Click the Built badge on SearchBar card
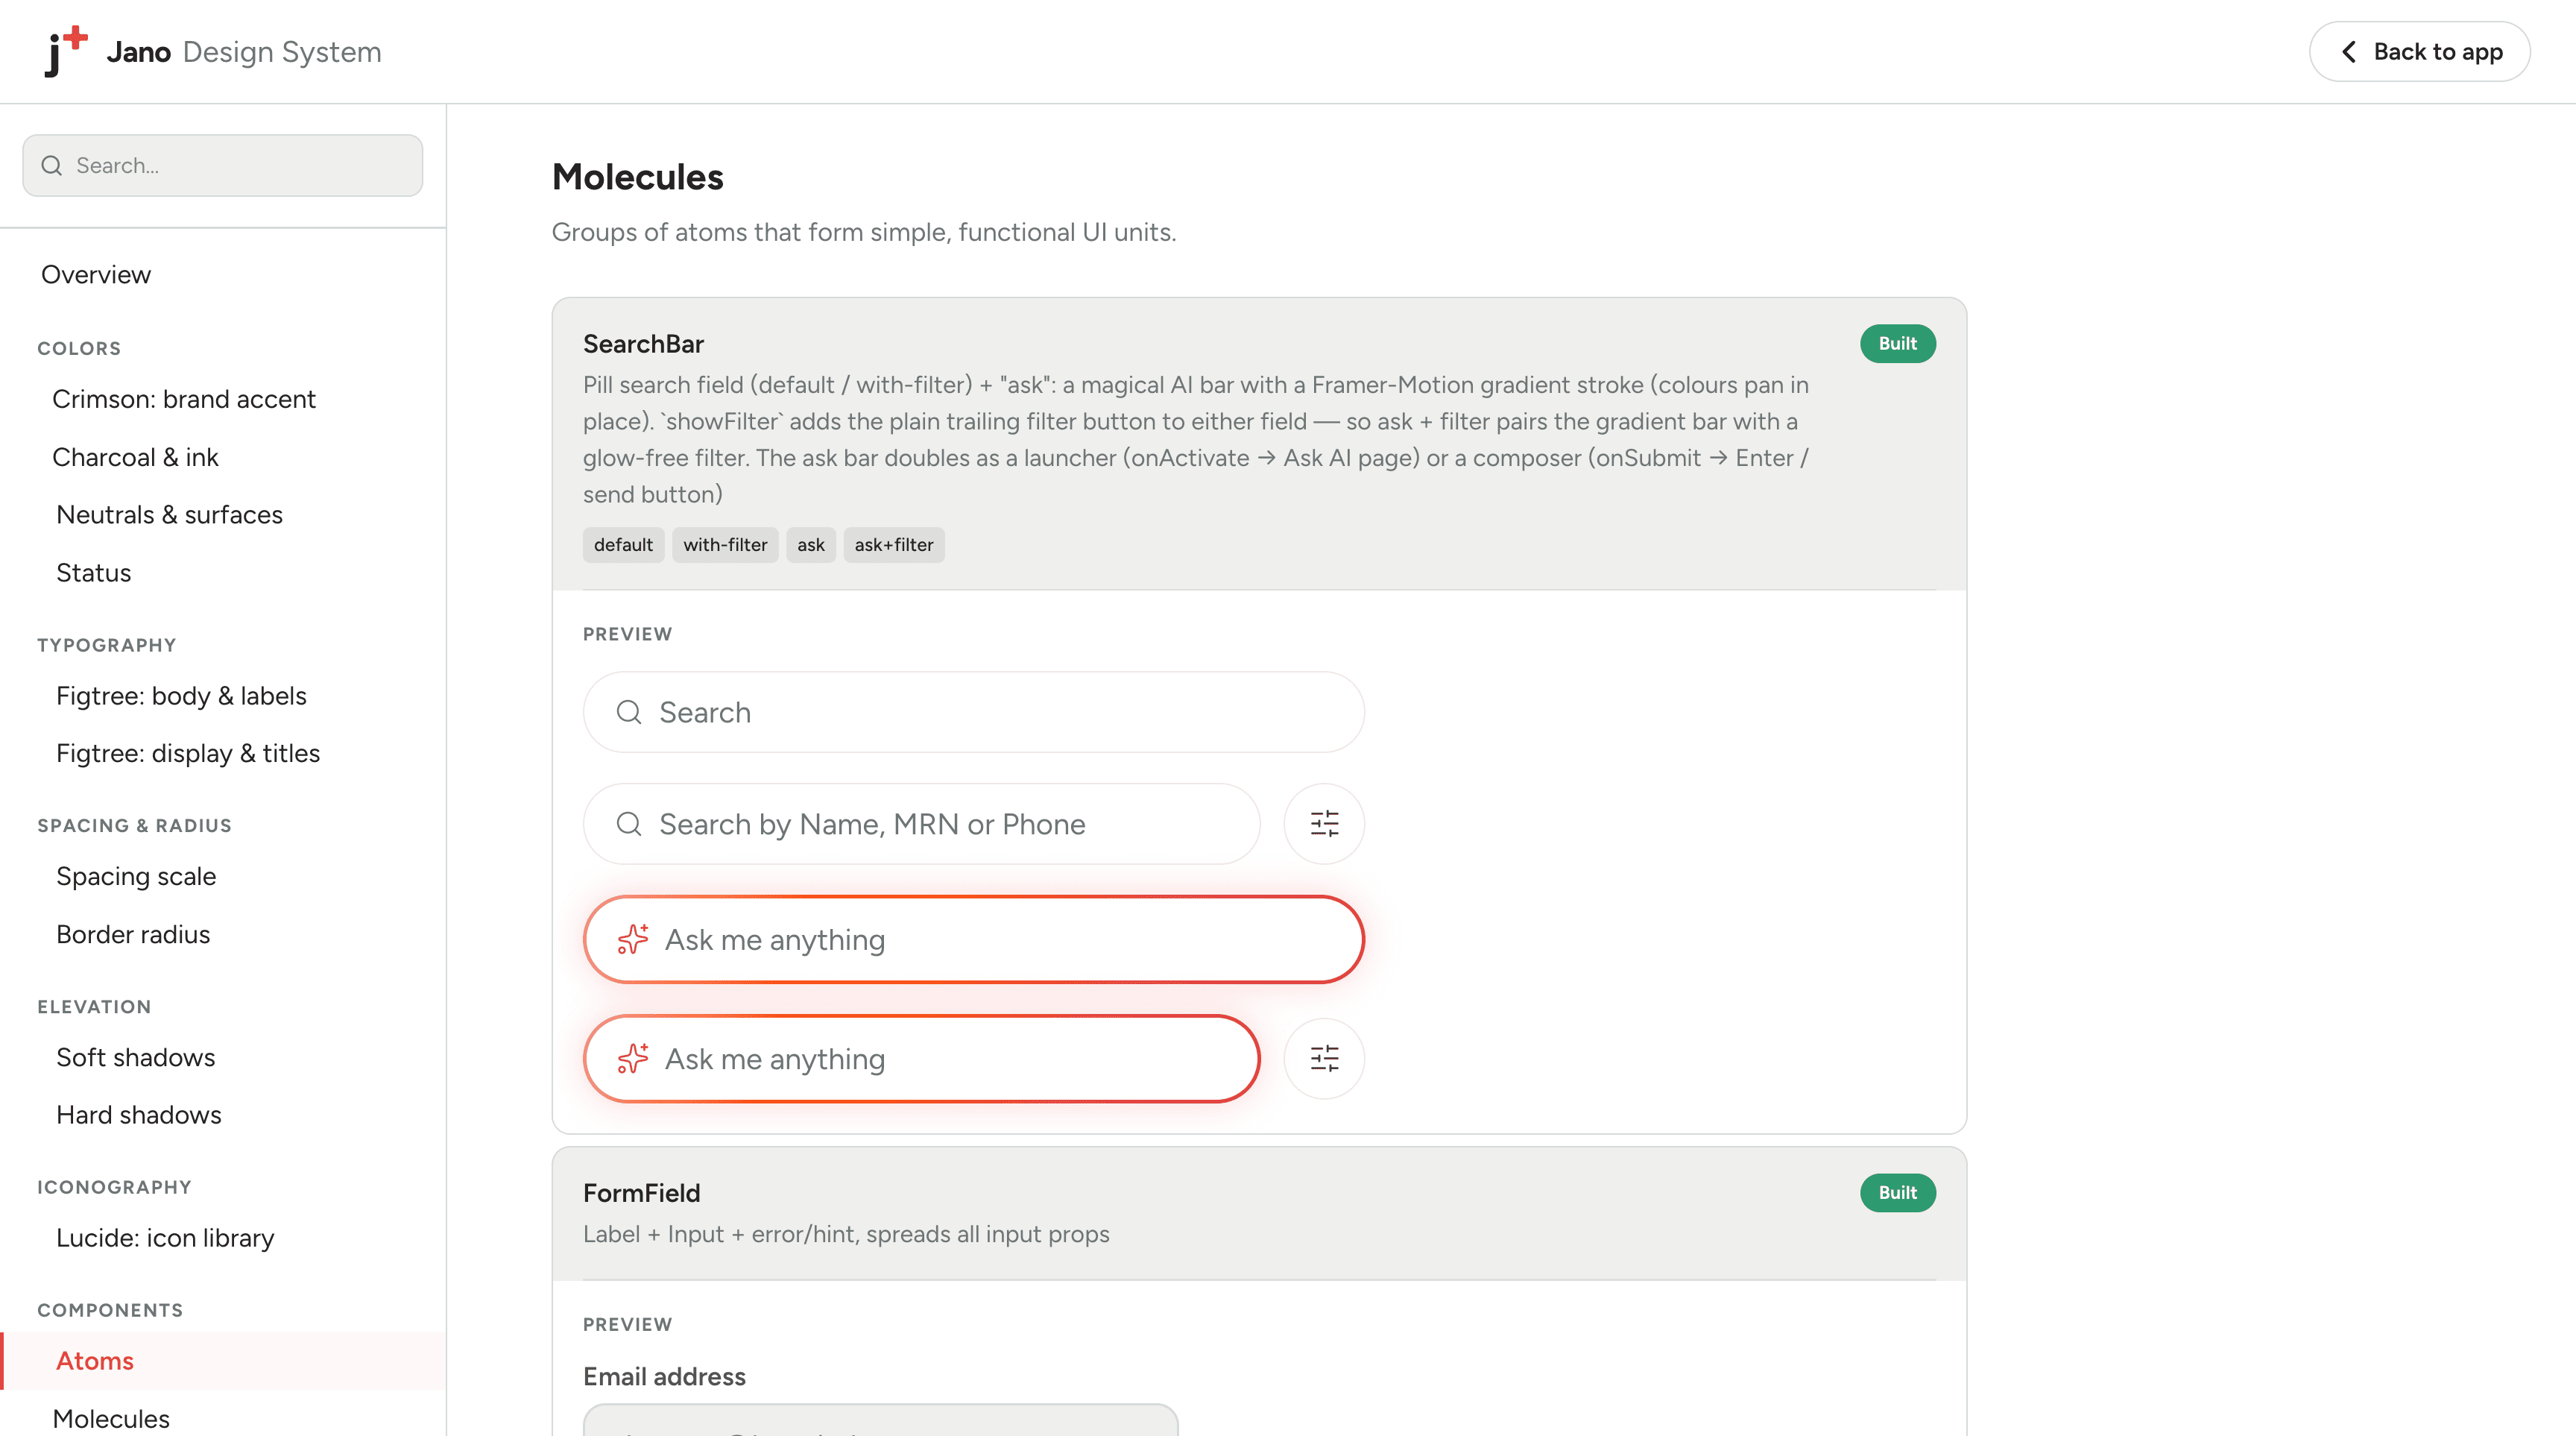The width and height of the screenshot is (2576, 1436). pos(1897,343)
